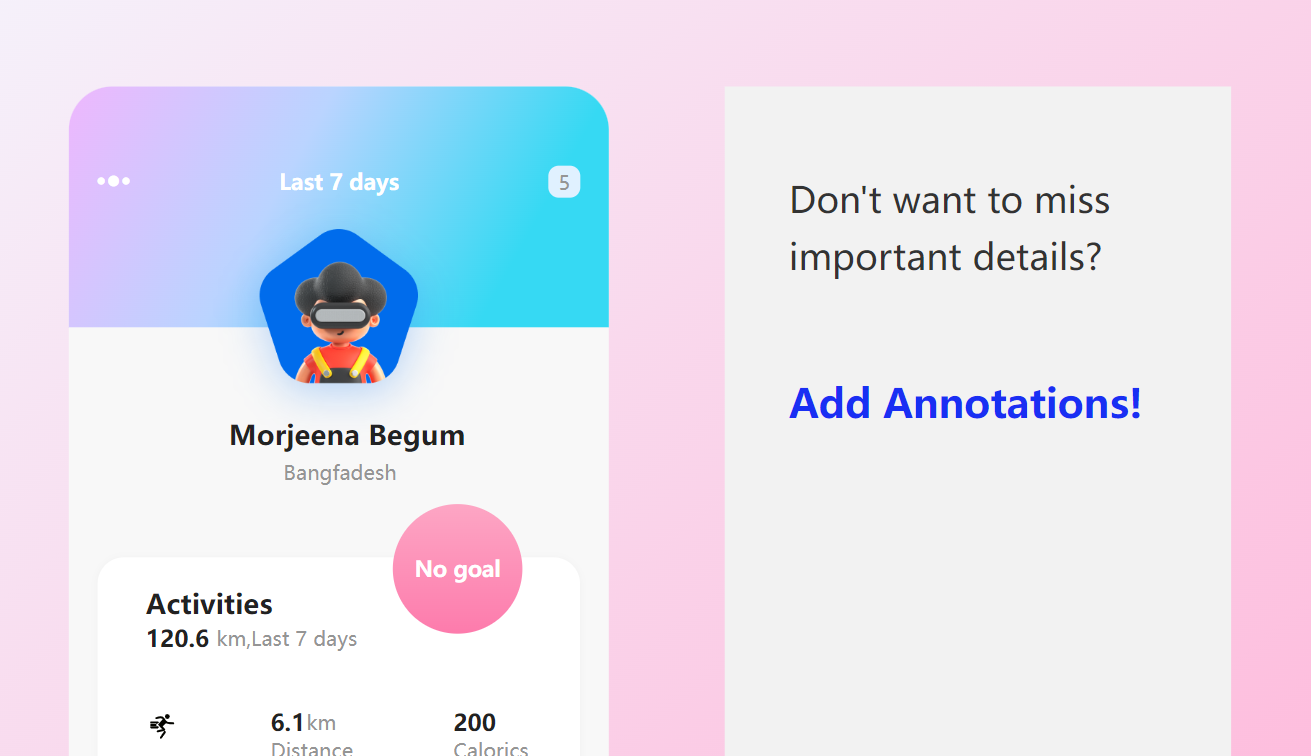
Task: Open the three-dot menu icon
Action: pyautogui.click(x=113, y=181)
